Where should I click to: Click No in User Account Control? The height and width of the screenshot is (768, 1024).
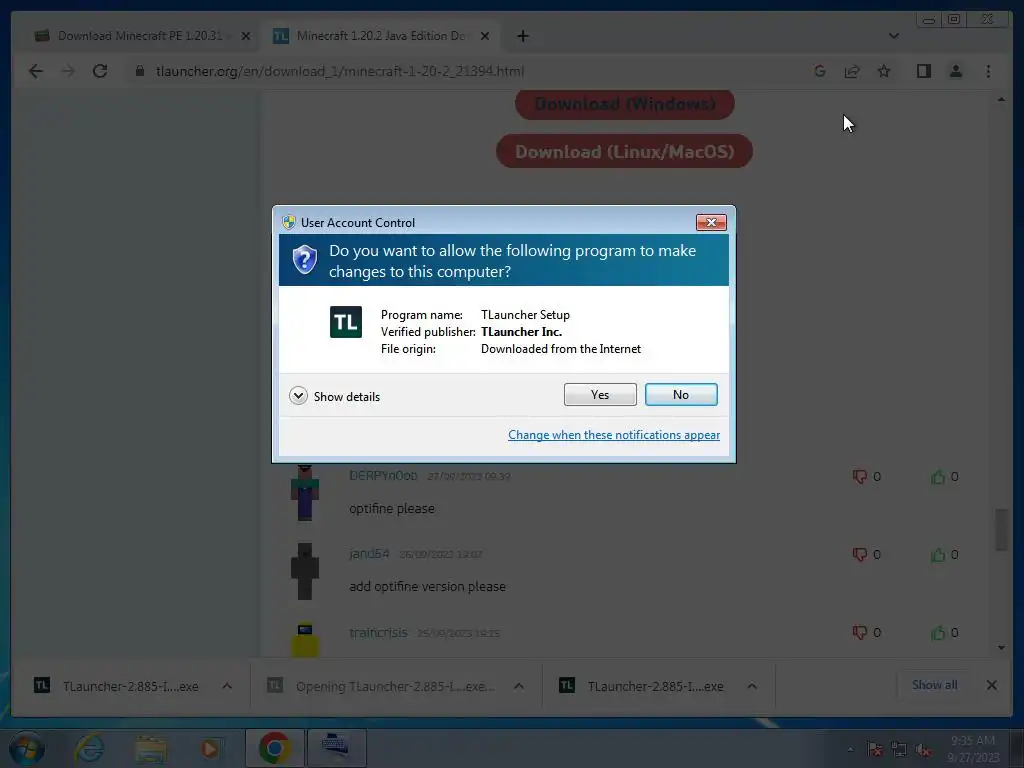[x=680, y=394]
